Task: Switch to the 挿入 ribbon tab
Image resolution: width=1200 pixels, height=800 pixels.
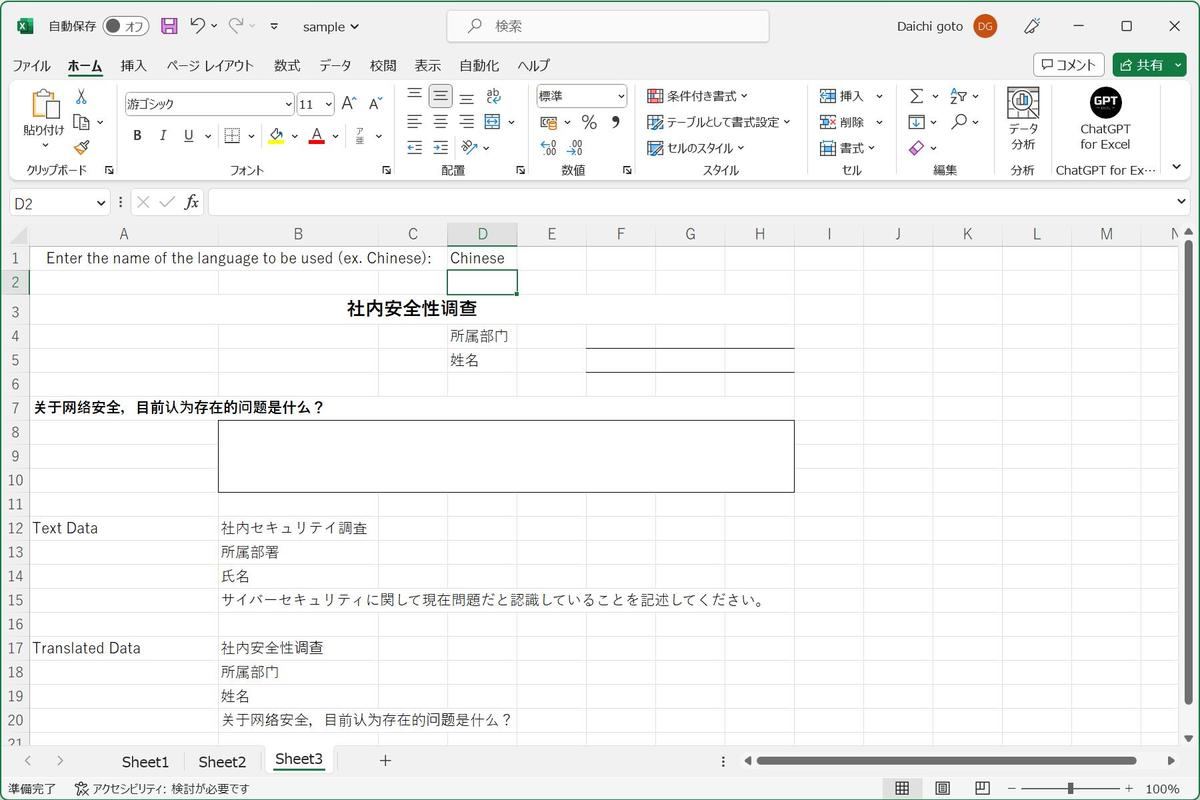Action: tap(134, 65)
